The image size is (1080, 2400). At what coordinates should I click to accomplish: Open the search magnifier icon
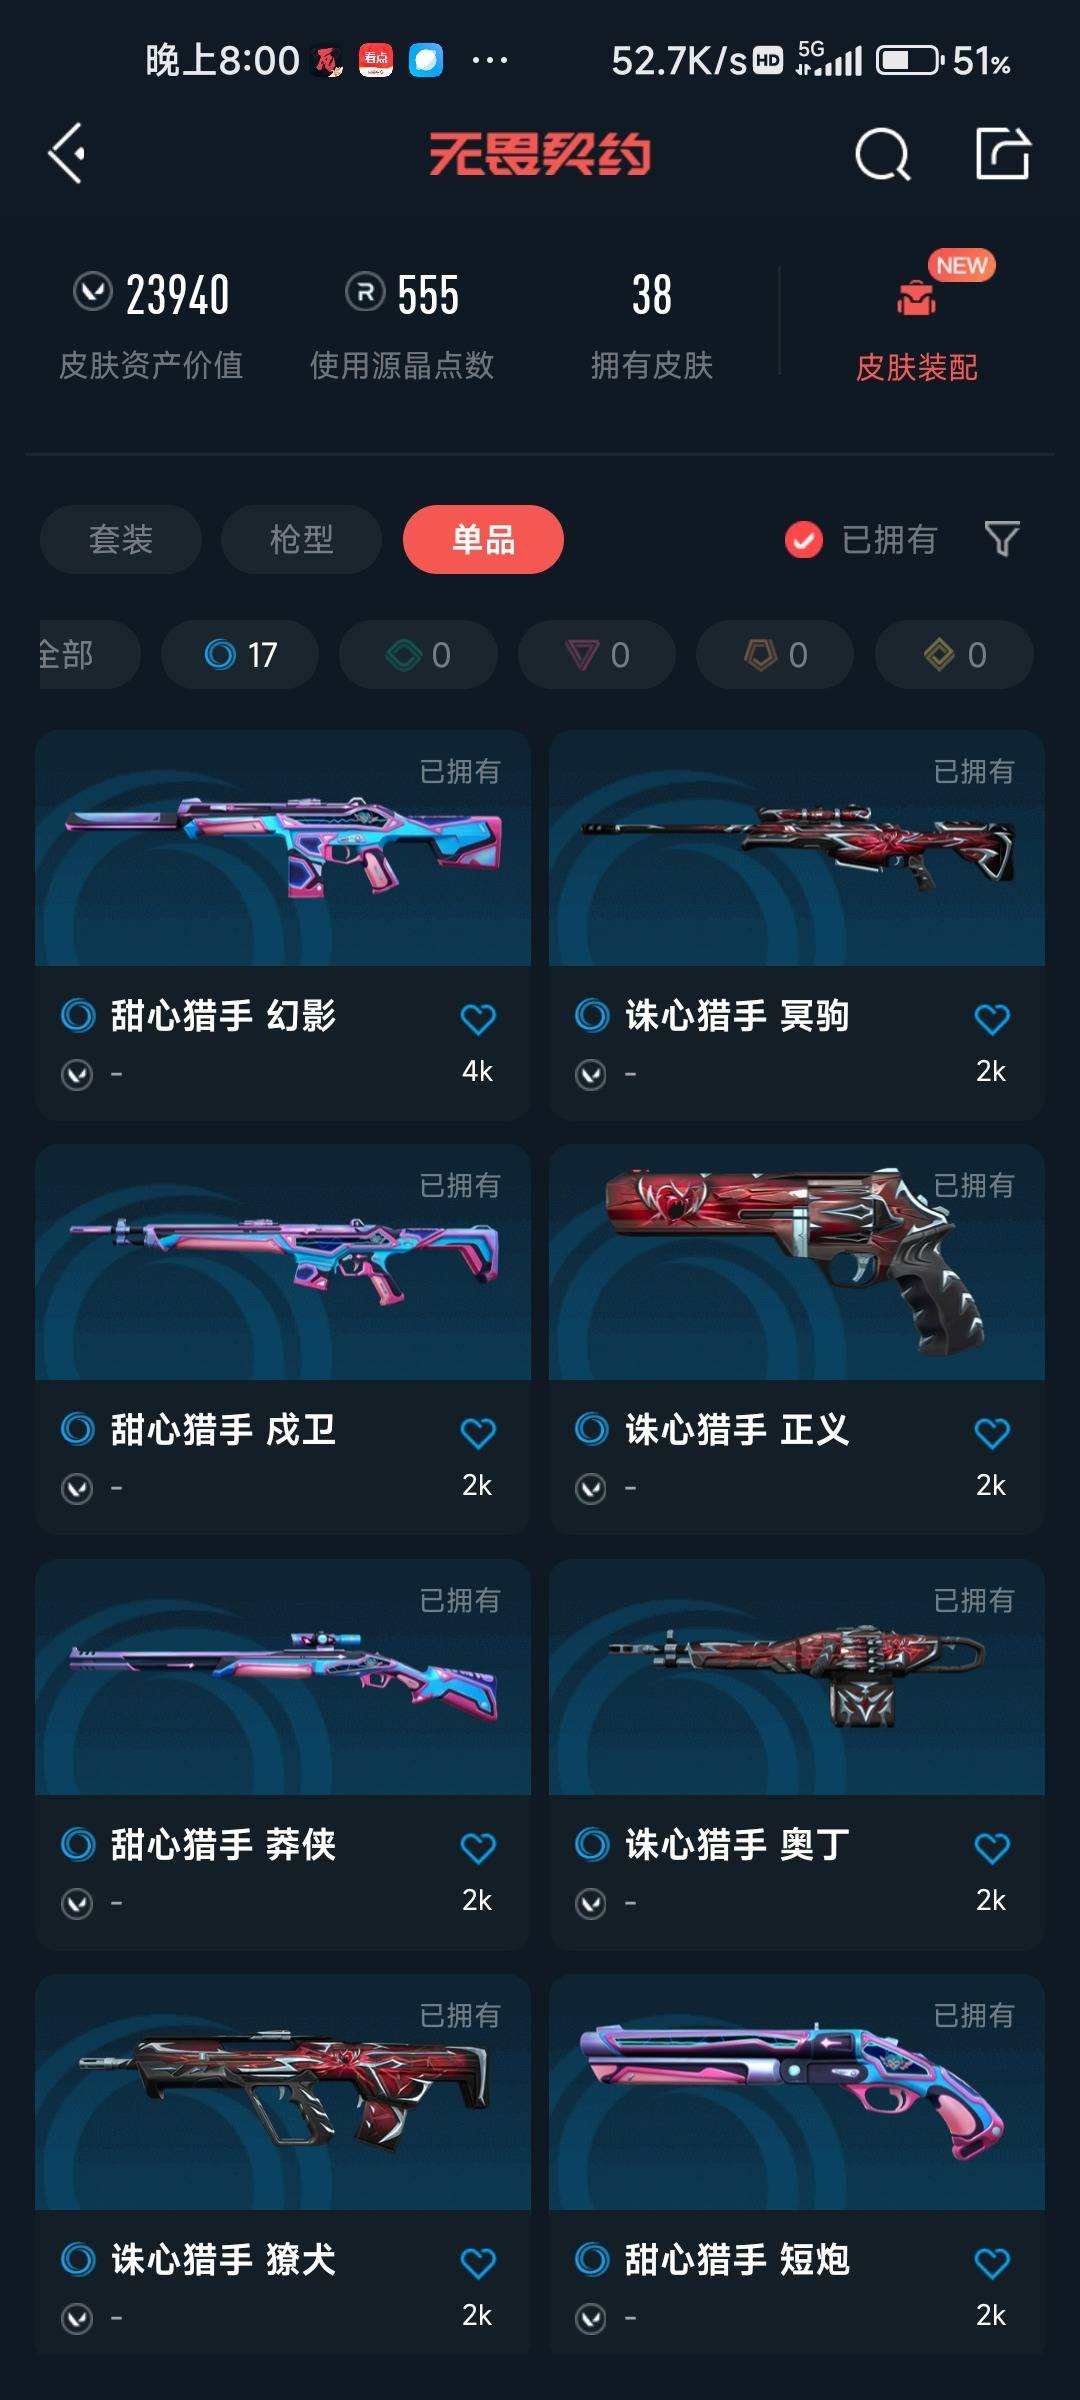(x=882, y=154)
